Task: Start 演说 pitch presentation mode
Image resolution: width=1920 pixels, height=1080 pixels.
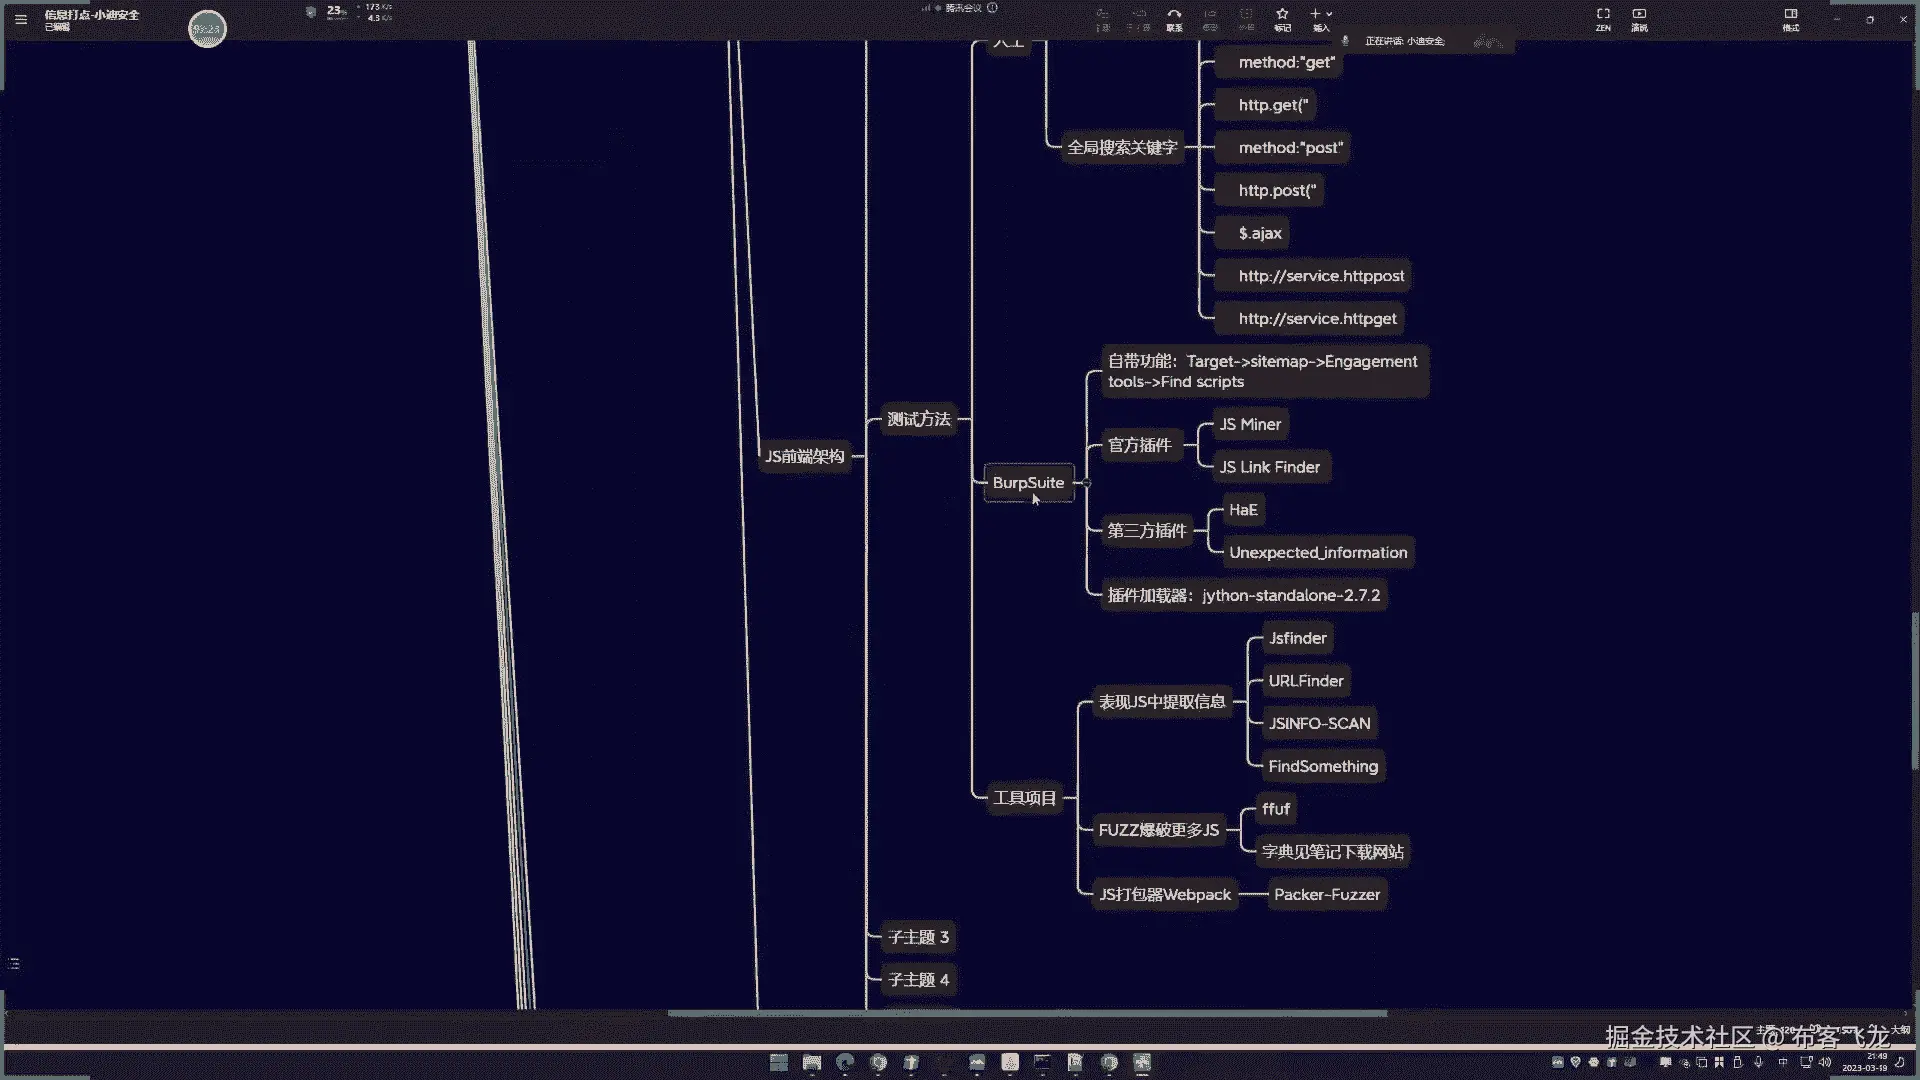Action: 1639,19
